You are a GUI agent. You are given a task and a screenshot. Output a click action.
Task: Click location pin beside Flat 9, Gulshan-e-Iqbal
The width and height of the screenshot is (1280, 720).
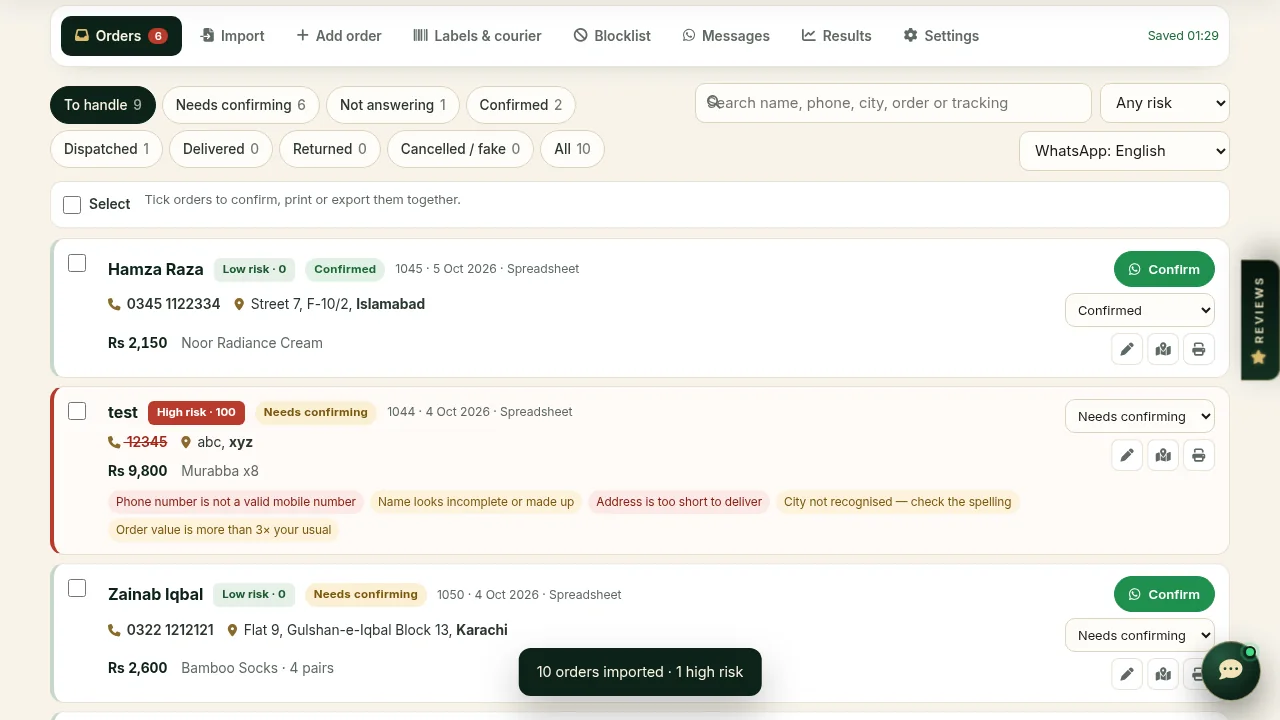pyautogui.click(x=232, y=630)
